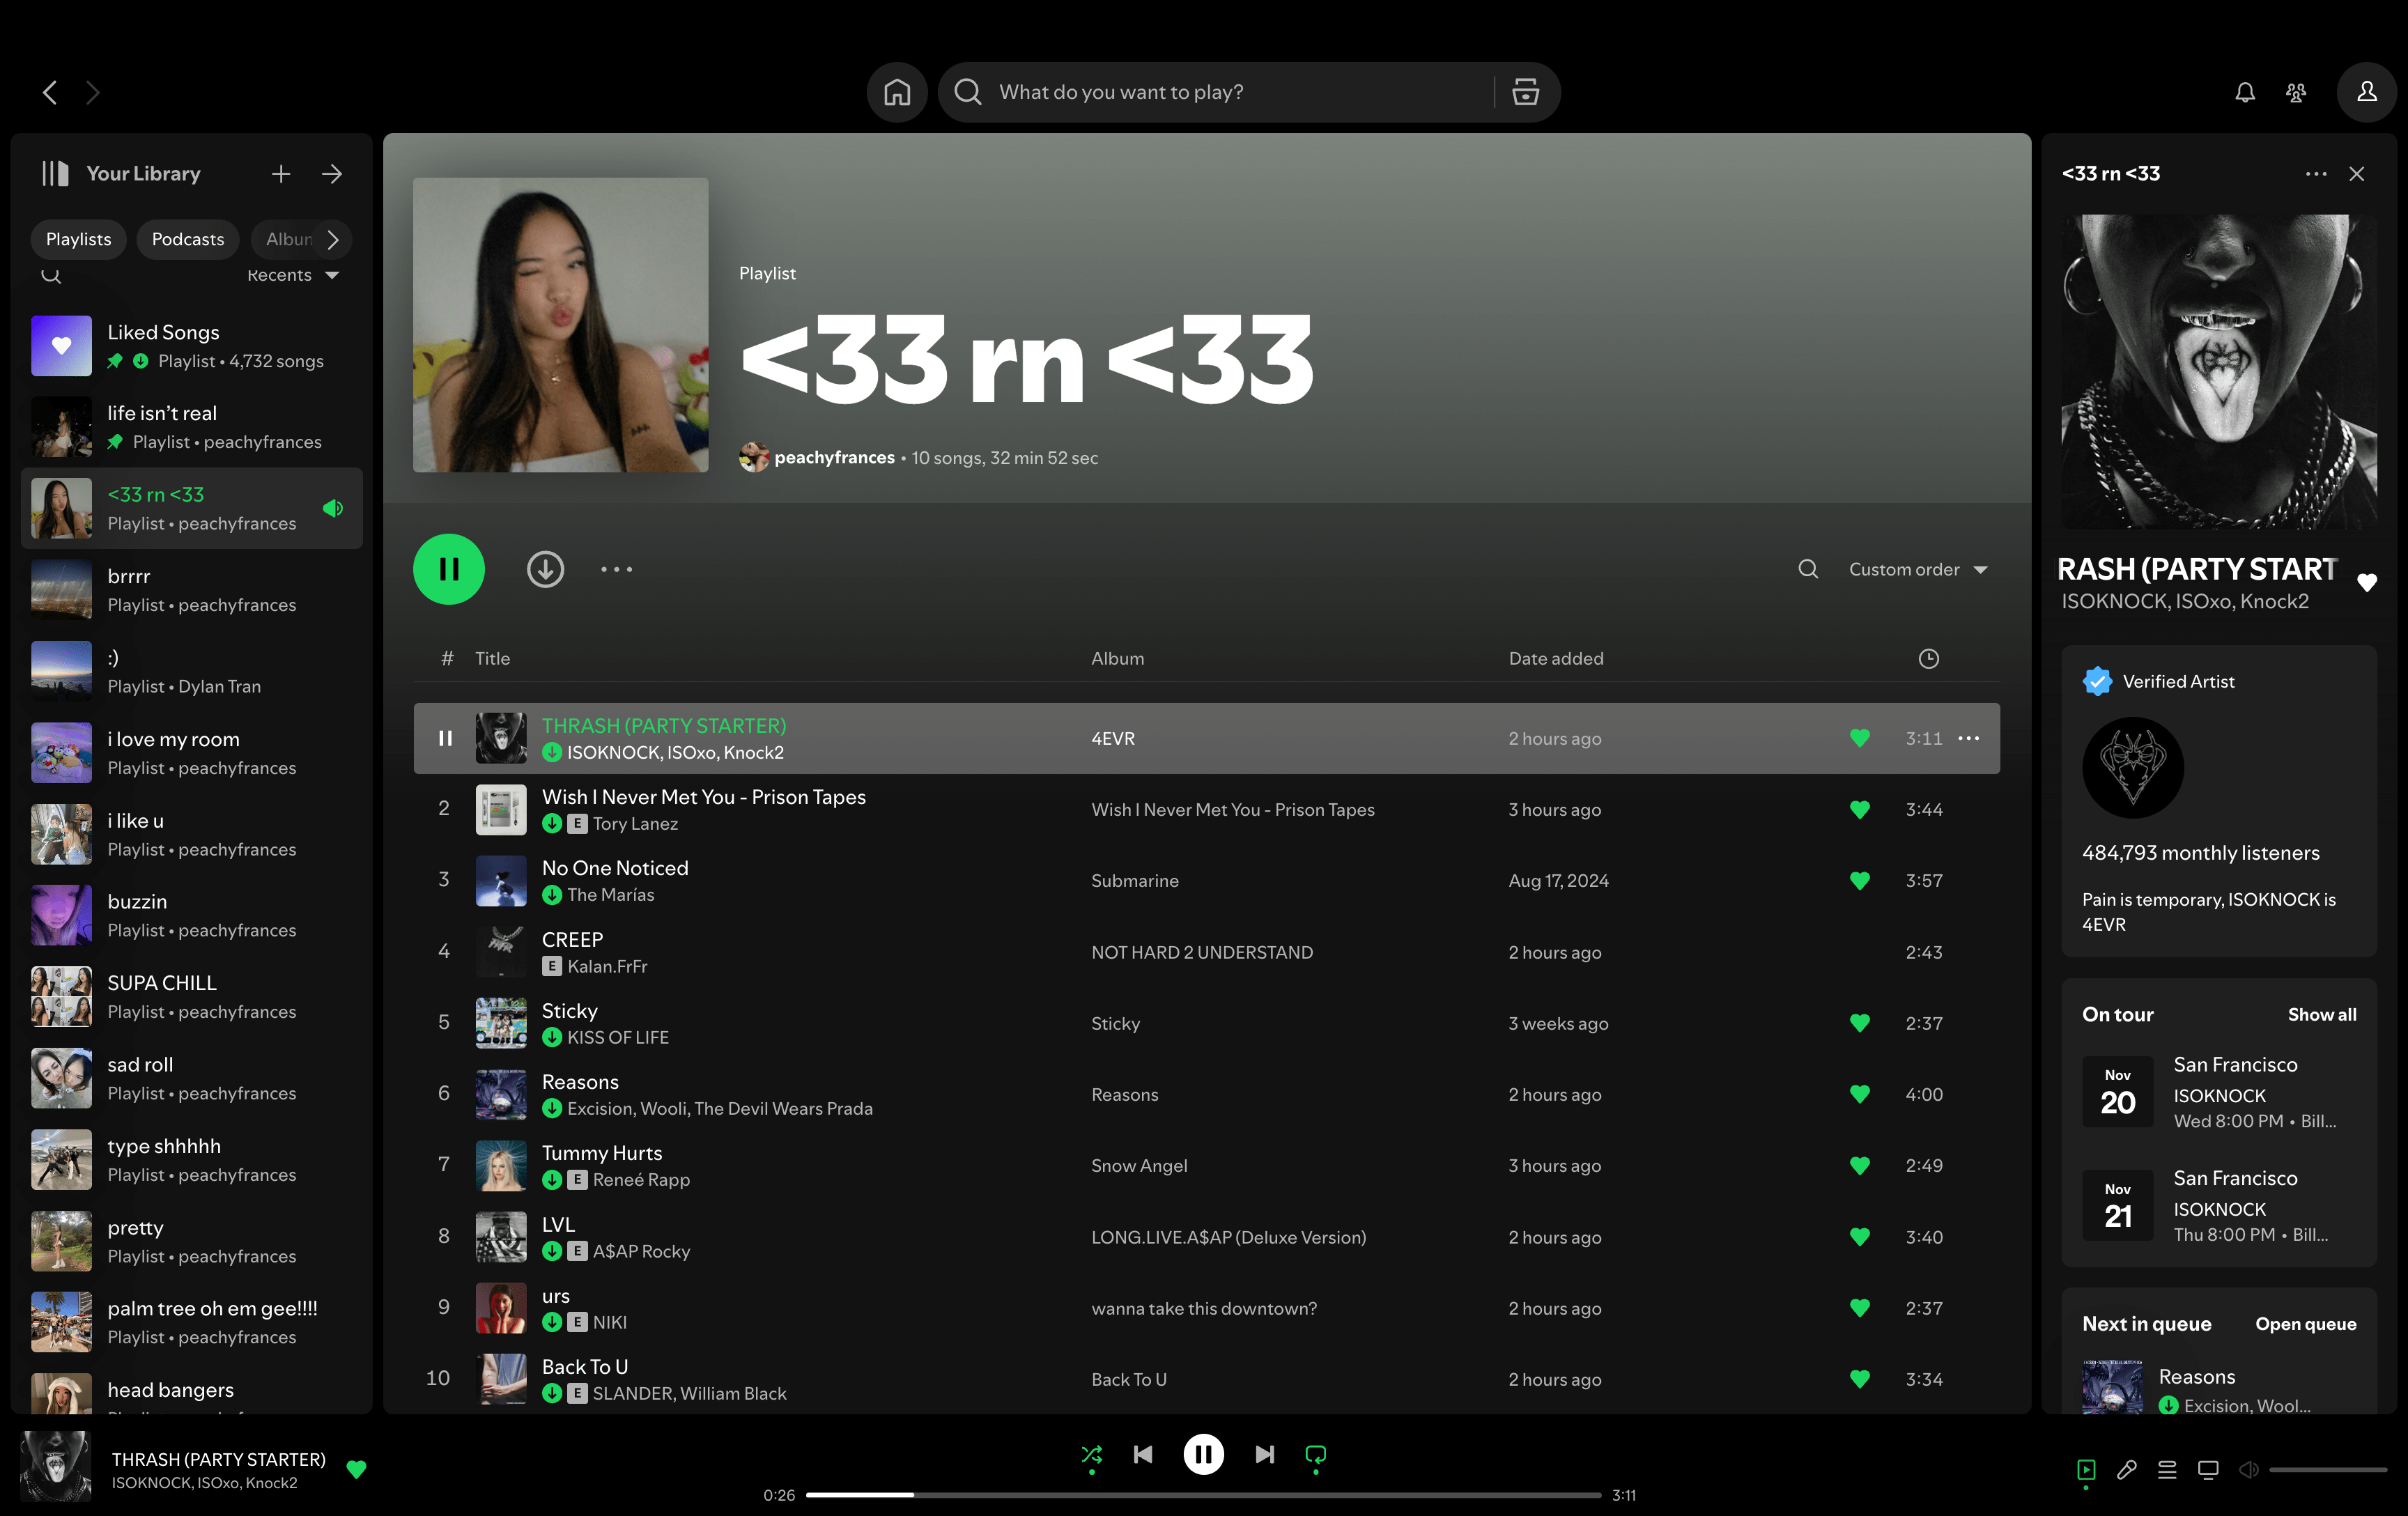
Task: Open Connect to a device icon
Action: pos(2208,1469)
